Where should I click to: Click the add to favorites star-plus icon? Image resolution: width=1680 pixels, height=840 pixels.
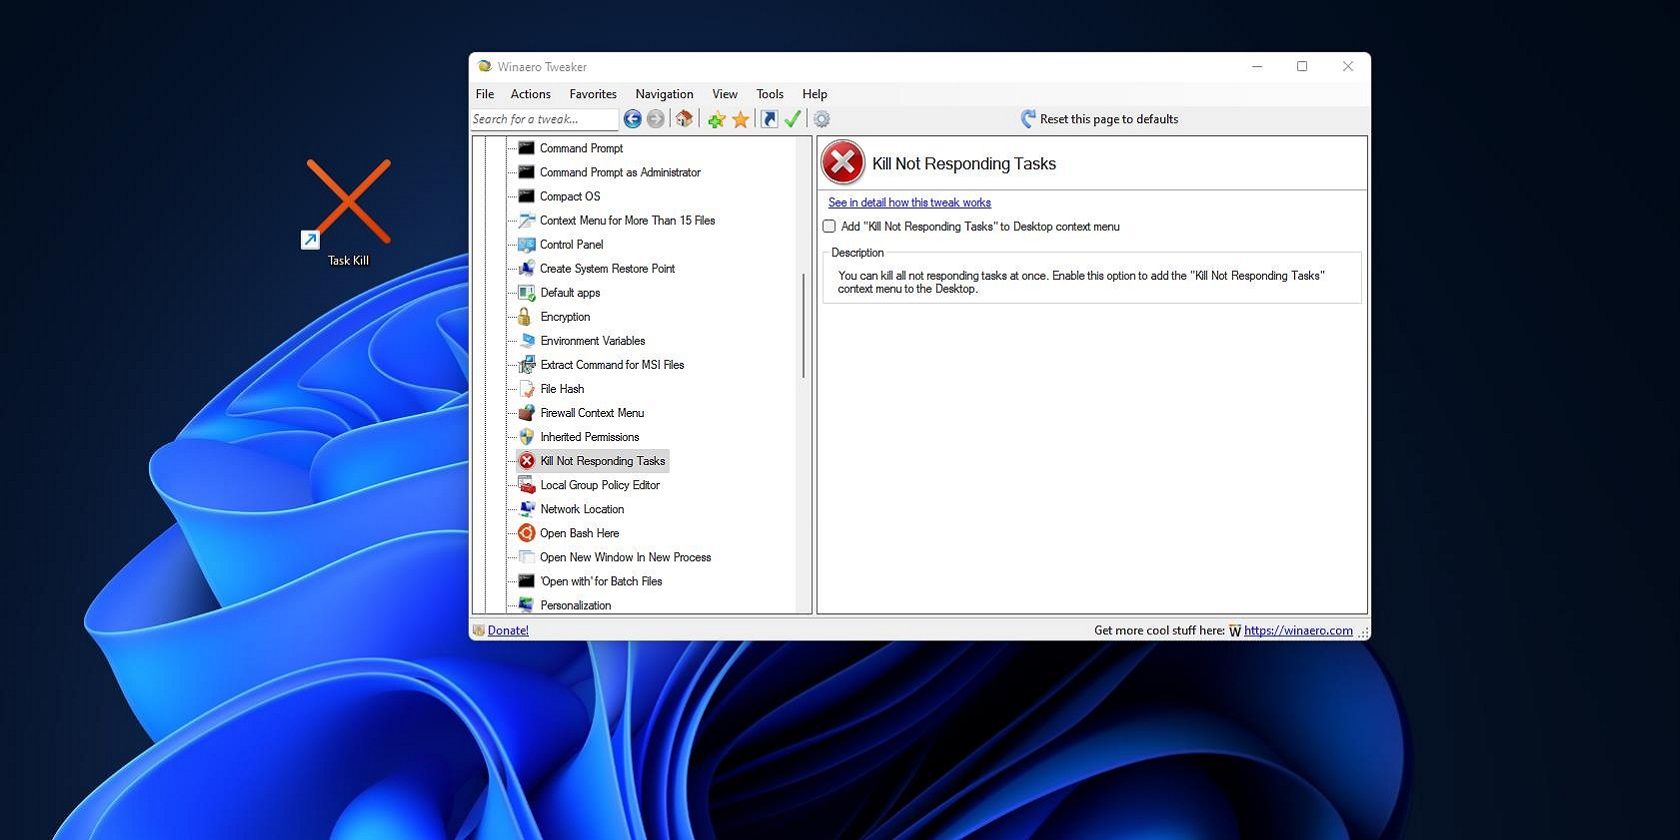coord(716,120)
